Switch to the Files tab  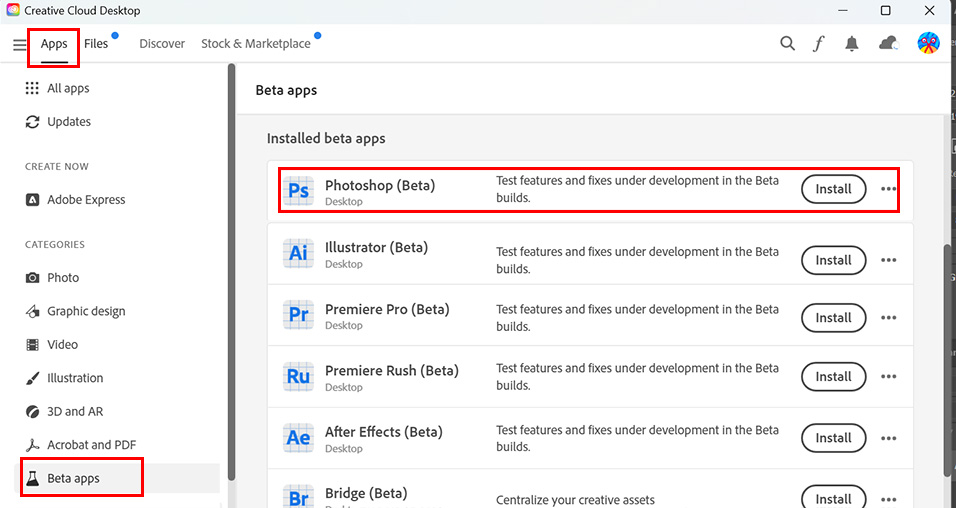click(97, 44)
